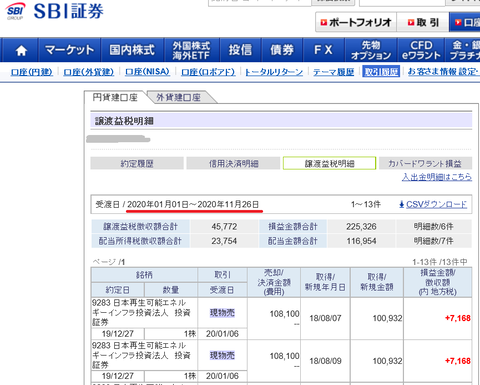
Task: Open the 国内株式 menu
Action: pyautogui.click(x=132, y=50)
